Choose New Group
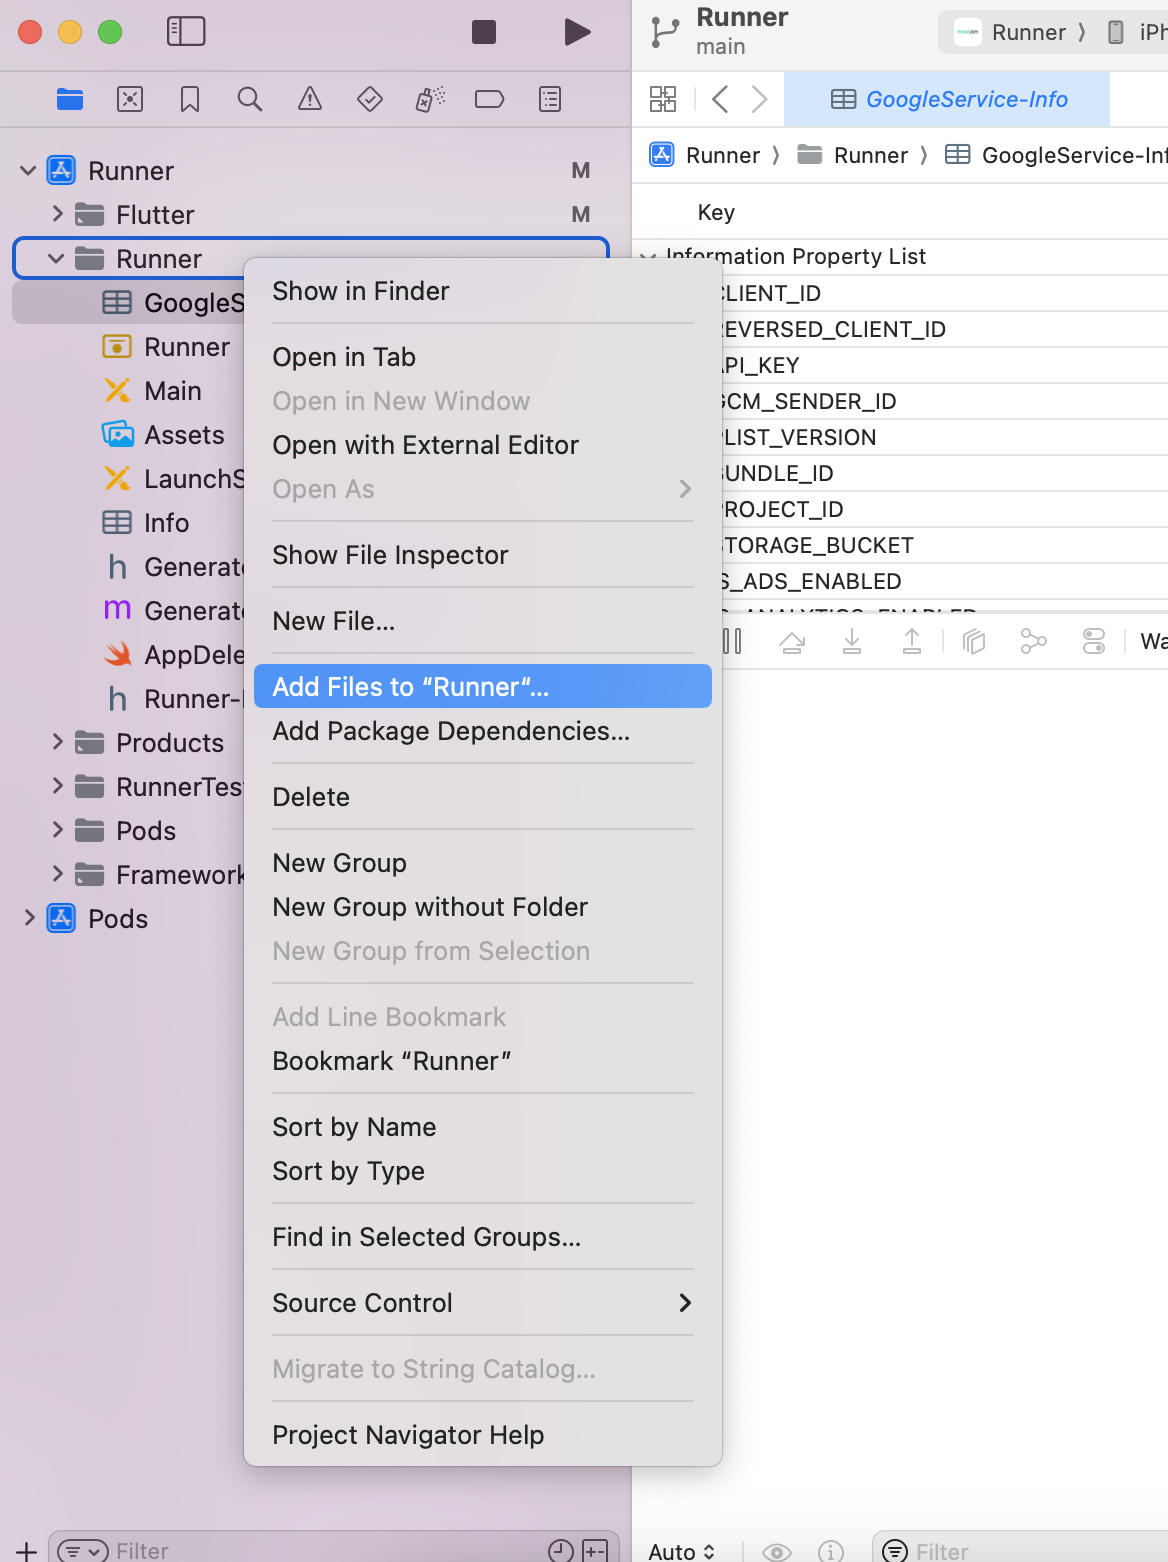Screen dimensions: 1168x1562 pos(483,863)
